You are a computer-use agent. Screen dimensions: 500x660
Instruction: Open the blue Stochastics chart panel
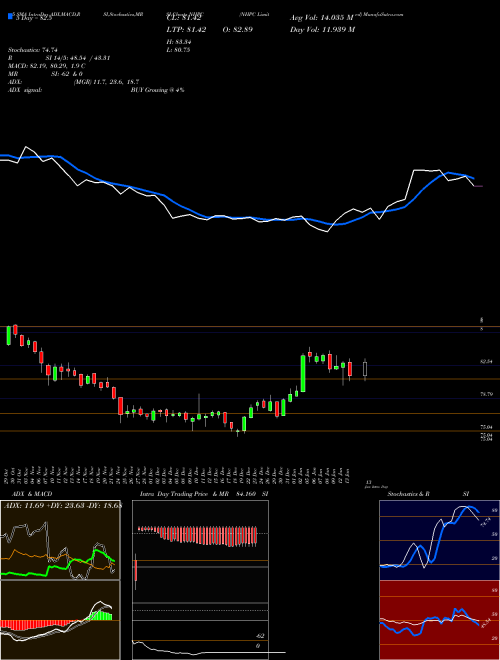click(439, 540)
